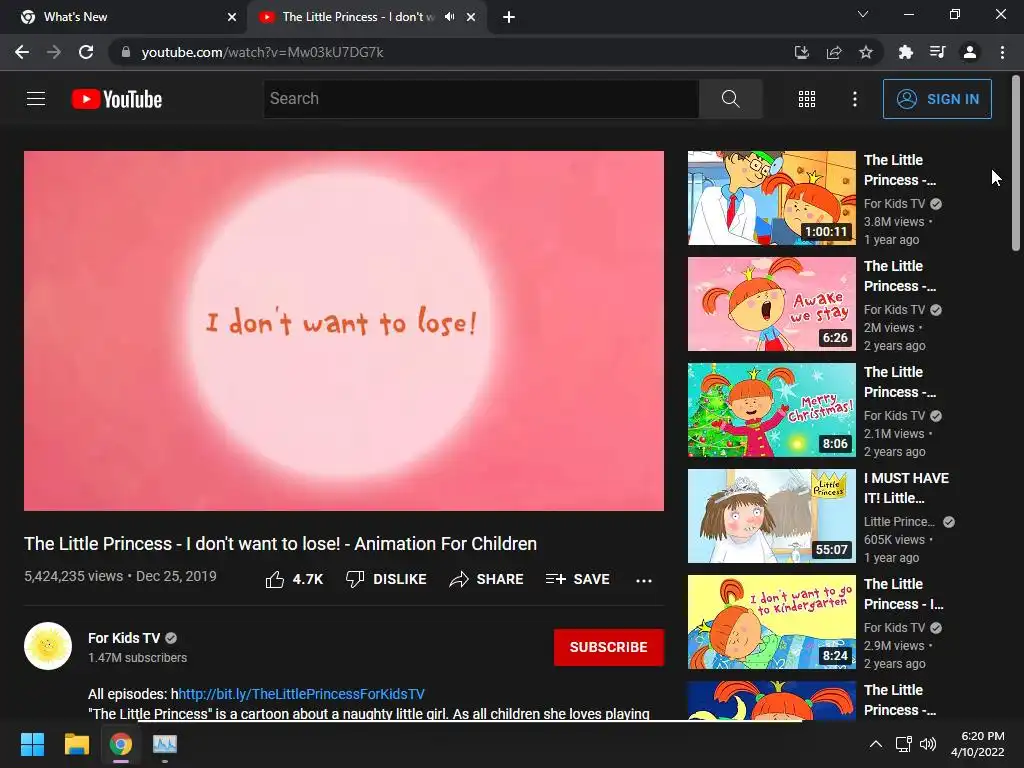The width and height of the screenshot is (1024, 768).
Task: Open the I MUST HAVE IT video thumbnail
Action: point(771,516)
